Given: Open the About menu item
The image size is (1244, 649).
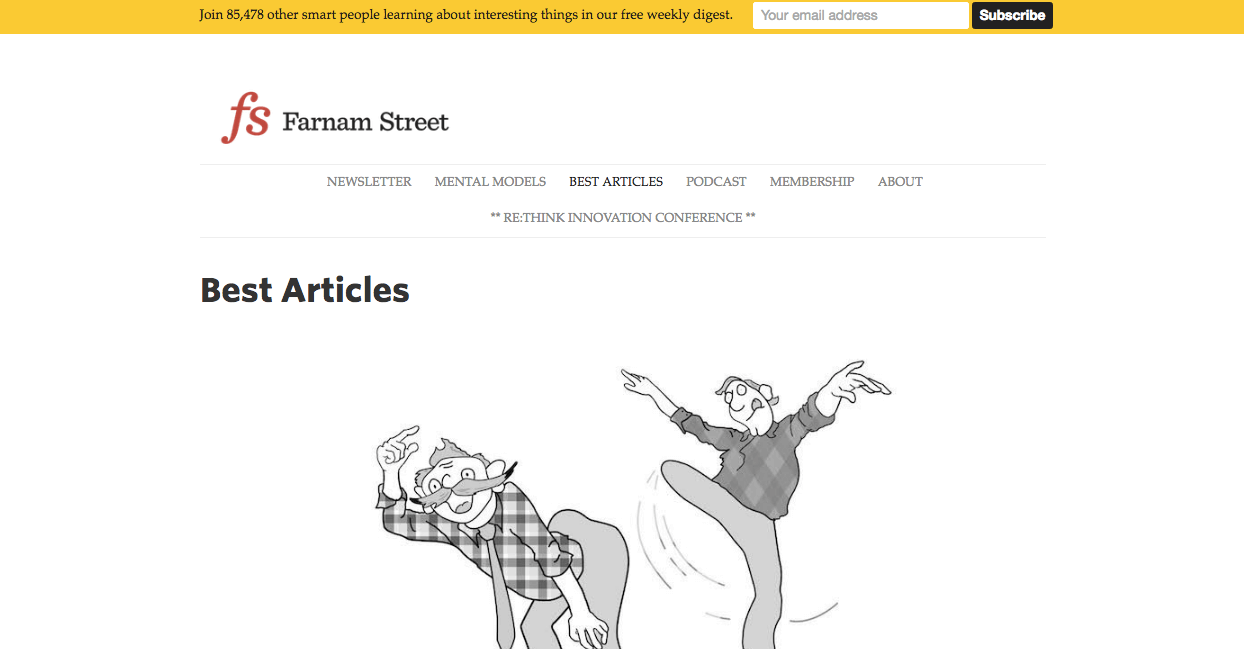Looking at the screenshot, I should (900, 182).
